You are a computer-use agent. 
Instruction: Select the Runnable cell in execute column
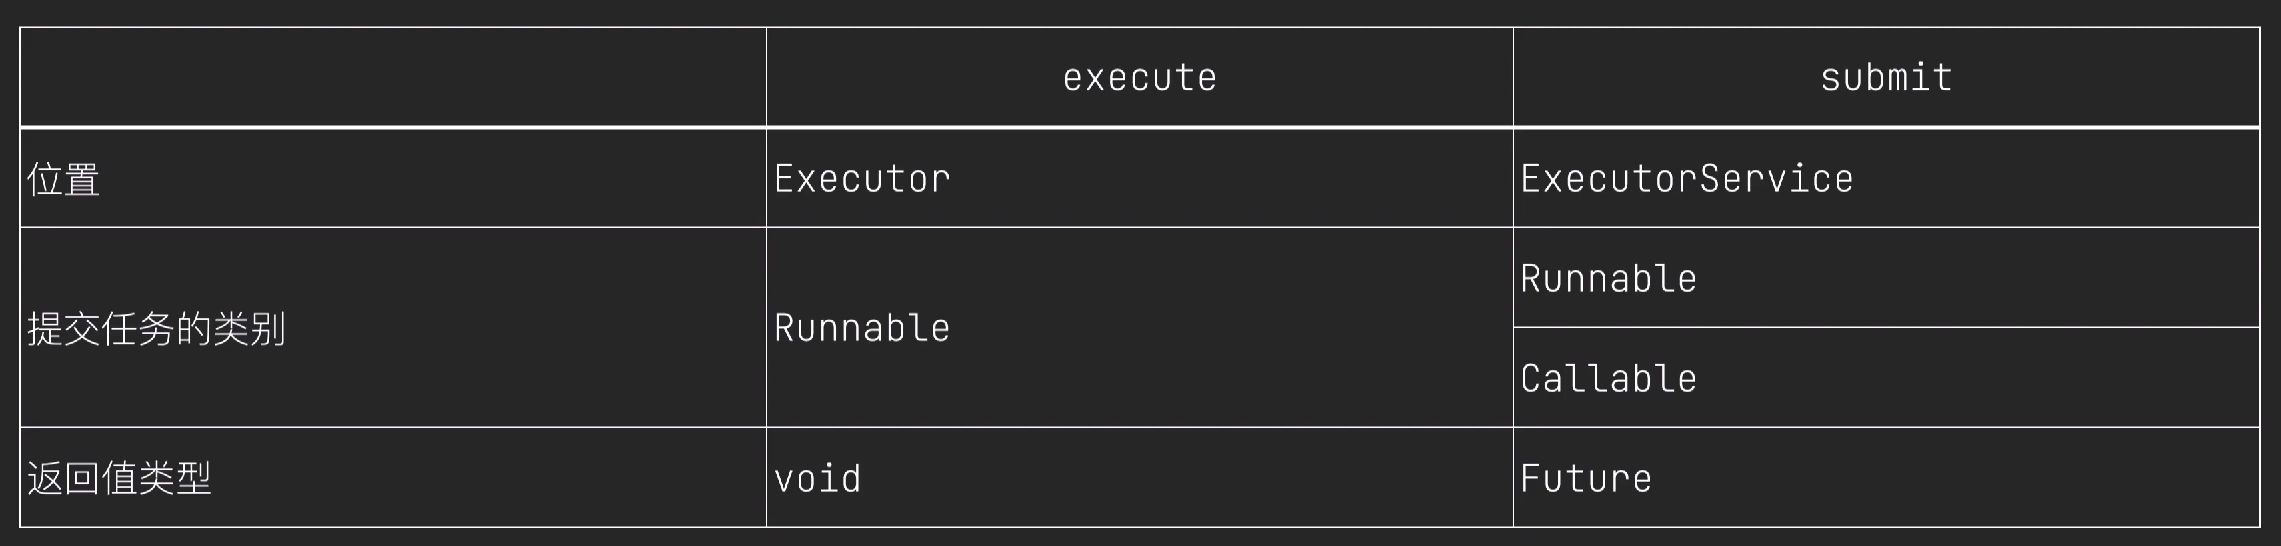(1139, 328)
